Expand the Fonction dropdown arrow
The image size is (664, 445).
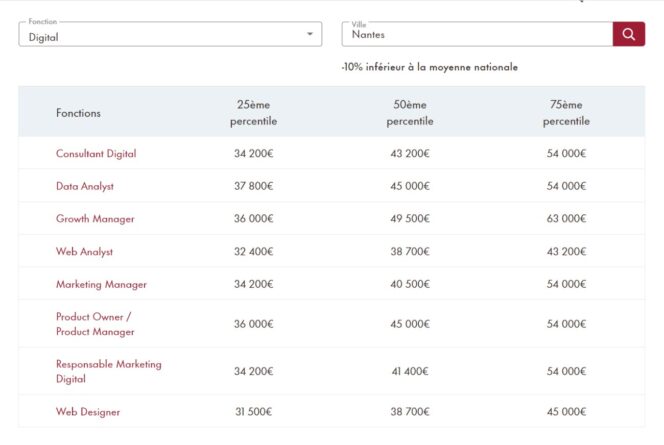tap(309, 35)
